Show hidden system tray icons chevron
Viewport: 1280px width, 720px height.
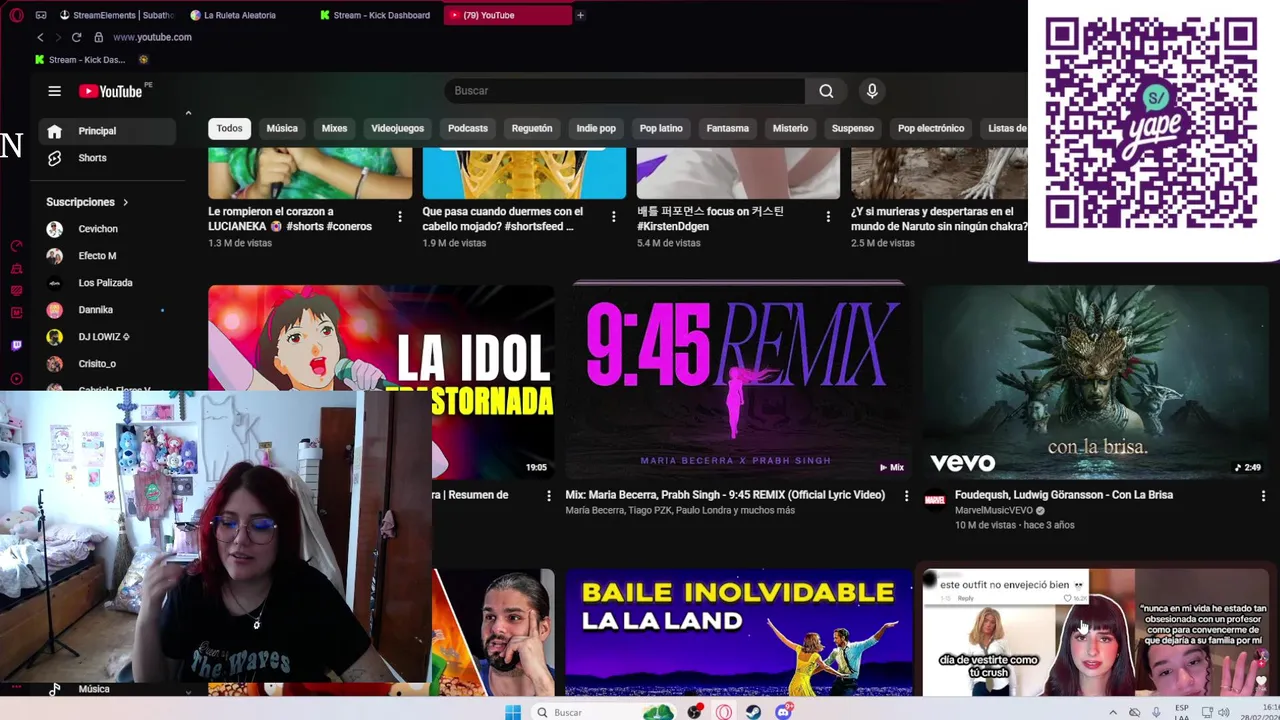click(1113, 712)
